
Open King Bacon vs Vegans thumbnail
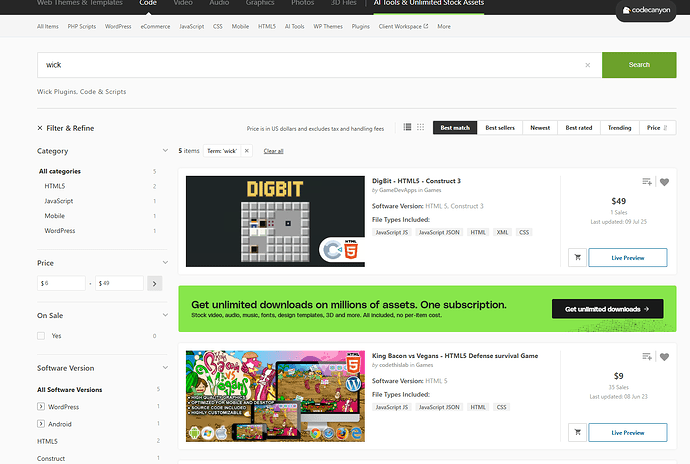point(275,396)
